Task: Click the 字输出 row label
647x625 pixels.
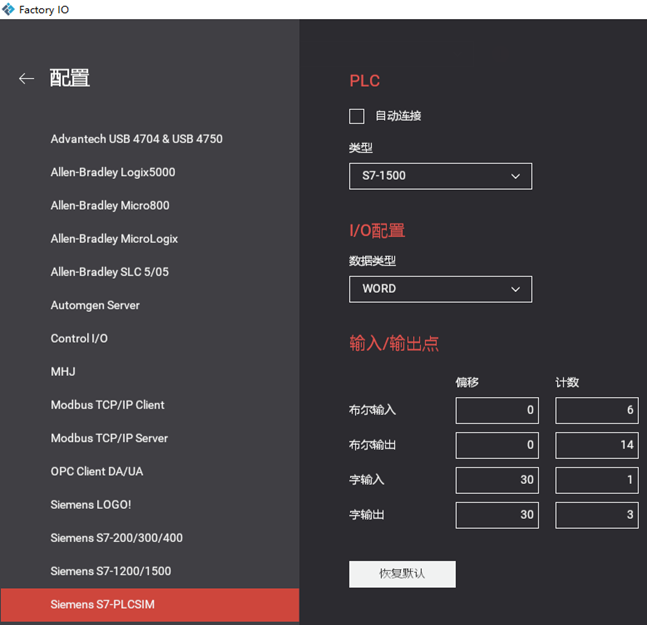Action: tap(366, 515)
